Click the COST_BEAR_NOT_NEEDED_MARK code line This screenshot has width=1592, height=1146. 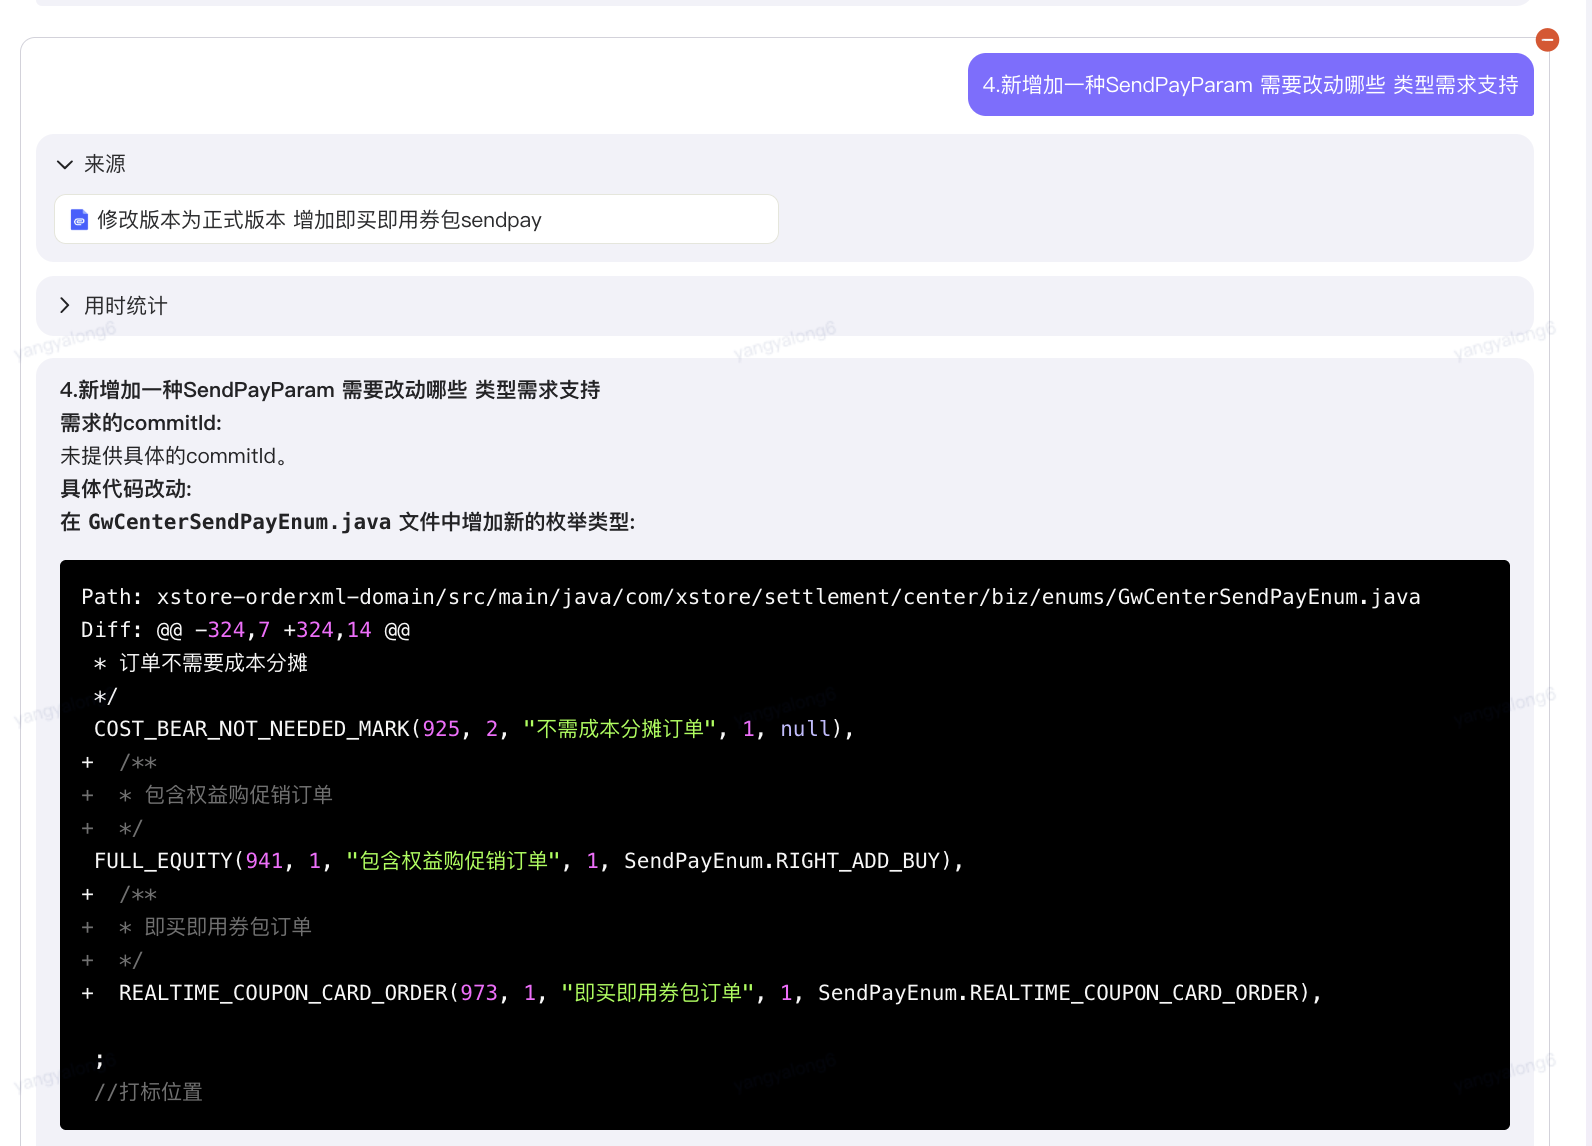(x=474, y=729)
